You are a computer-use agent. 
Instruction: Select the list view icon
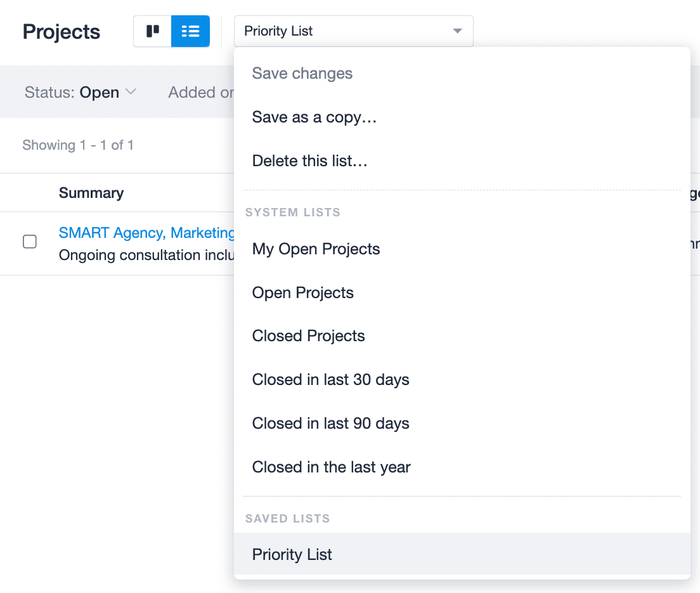190,31
